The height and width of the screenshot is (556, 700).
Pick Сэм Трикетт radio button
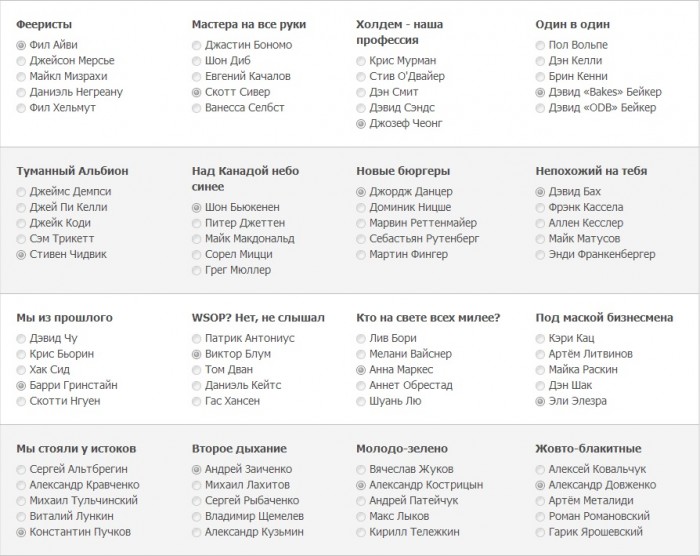pos(22,239)
